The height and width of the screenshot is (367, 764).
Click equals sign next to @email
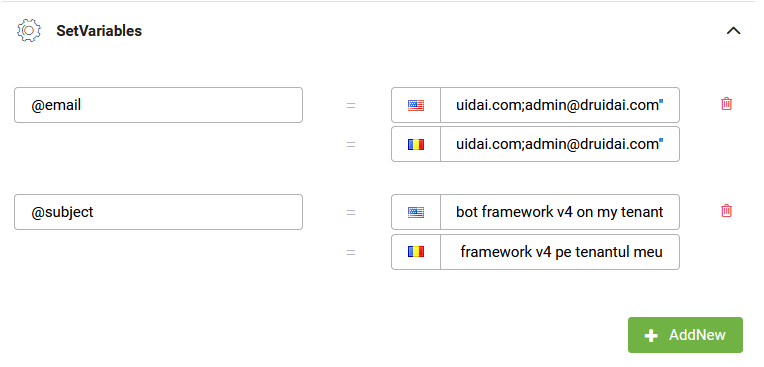coord(351,105)
